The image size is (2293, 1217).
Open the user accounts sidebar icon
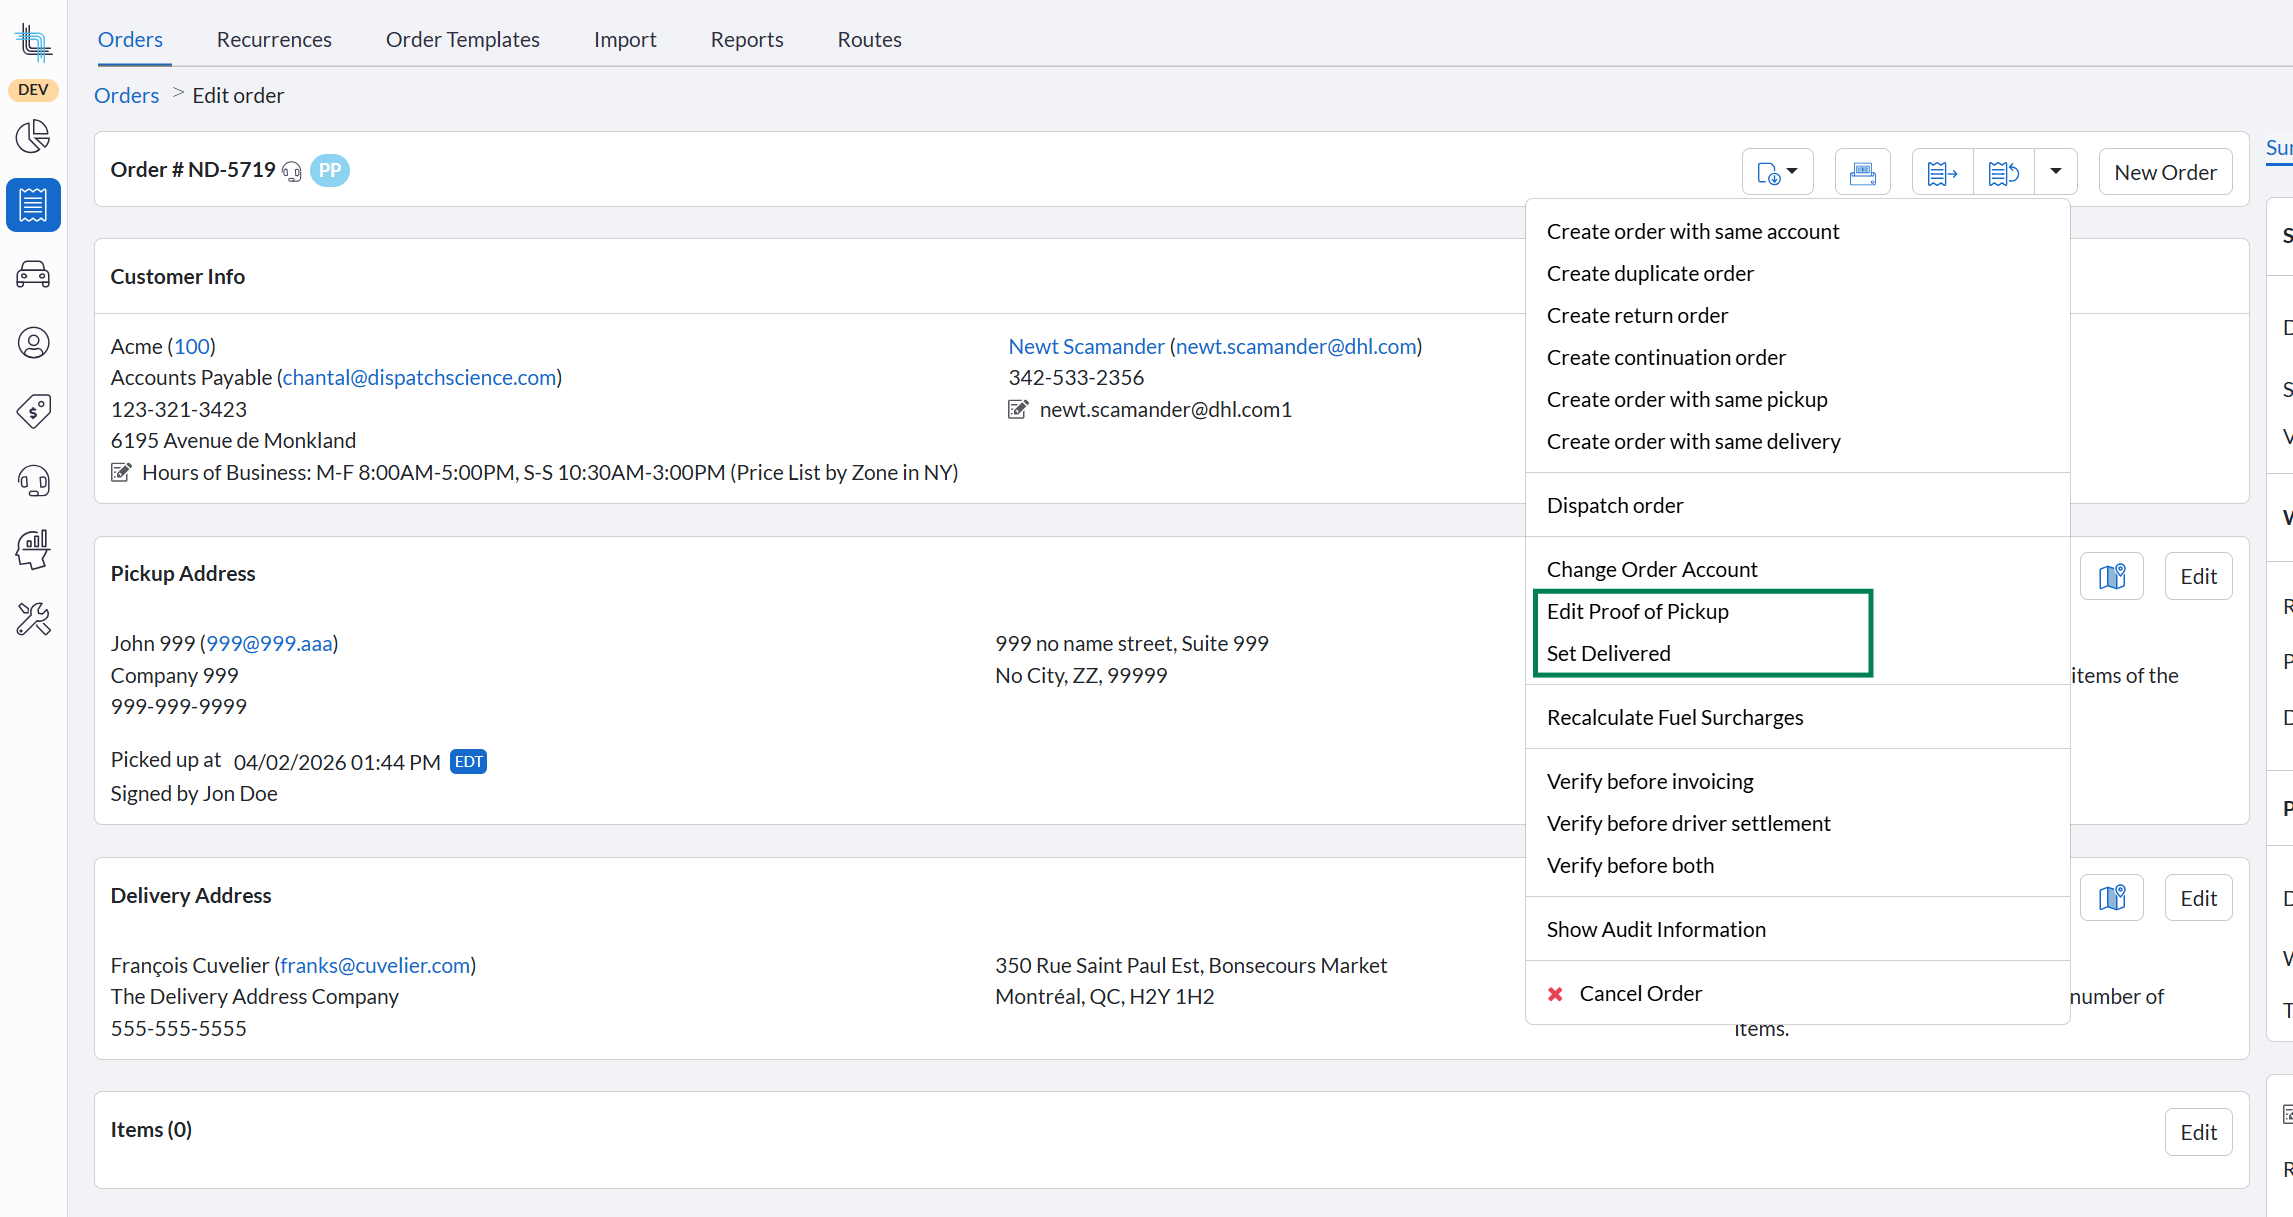33,343
